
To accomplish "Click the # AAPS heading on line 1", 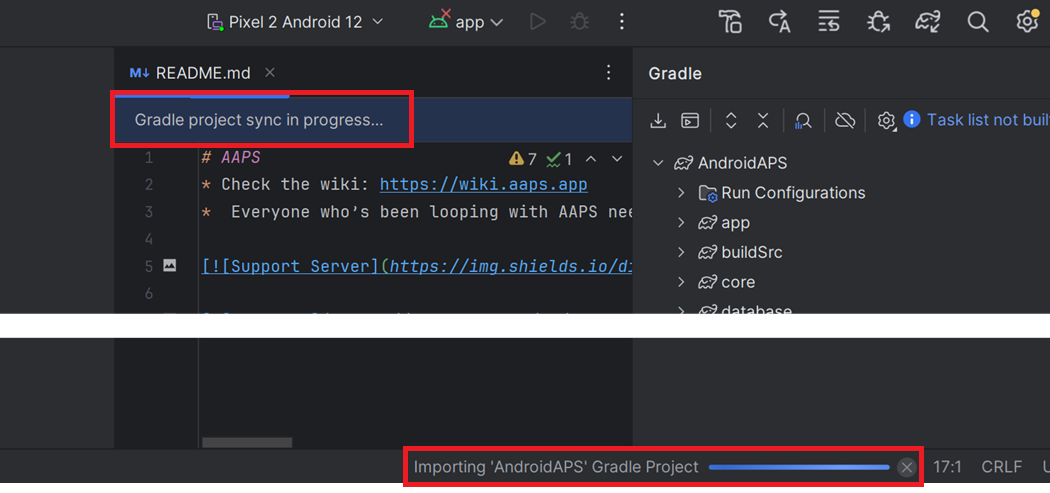I will click(x=230, y=158).
